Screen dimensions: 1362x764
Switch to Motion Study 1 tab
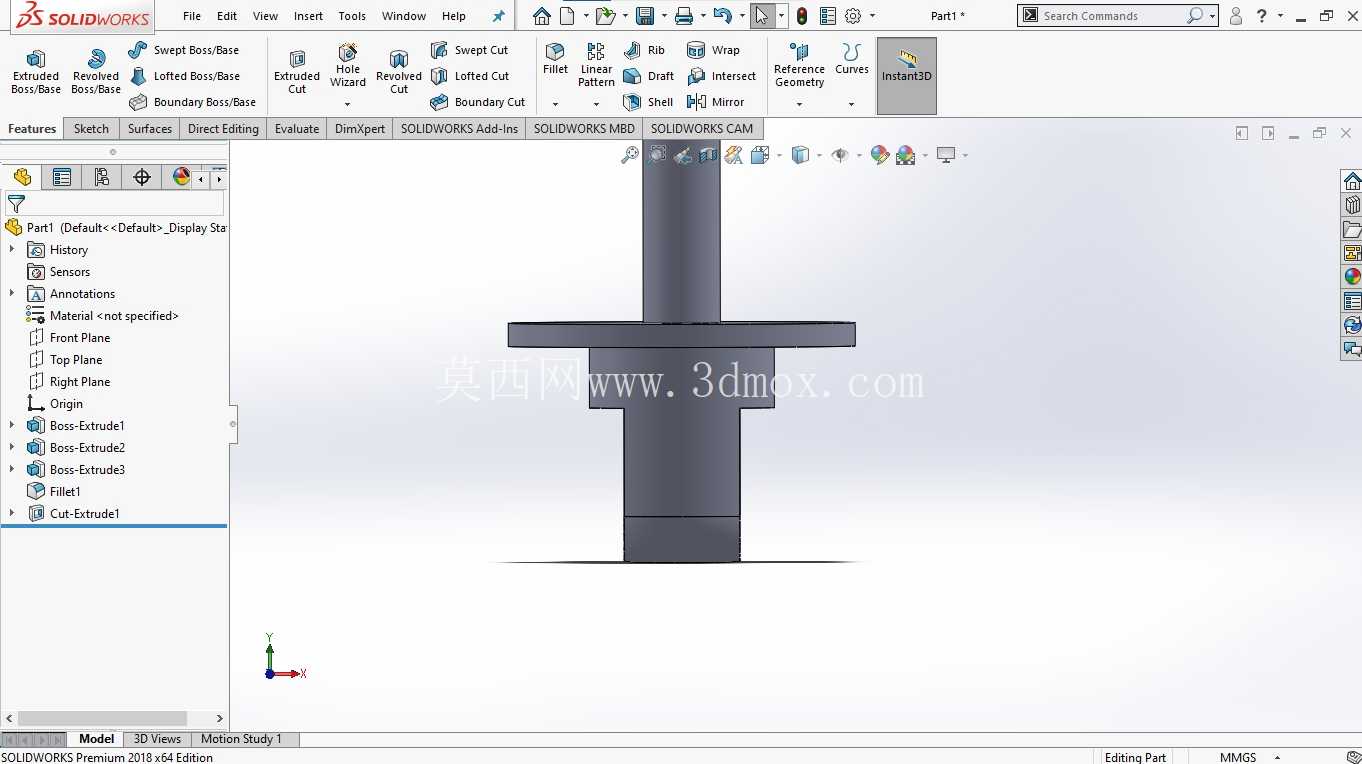[x=241, y=739]
